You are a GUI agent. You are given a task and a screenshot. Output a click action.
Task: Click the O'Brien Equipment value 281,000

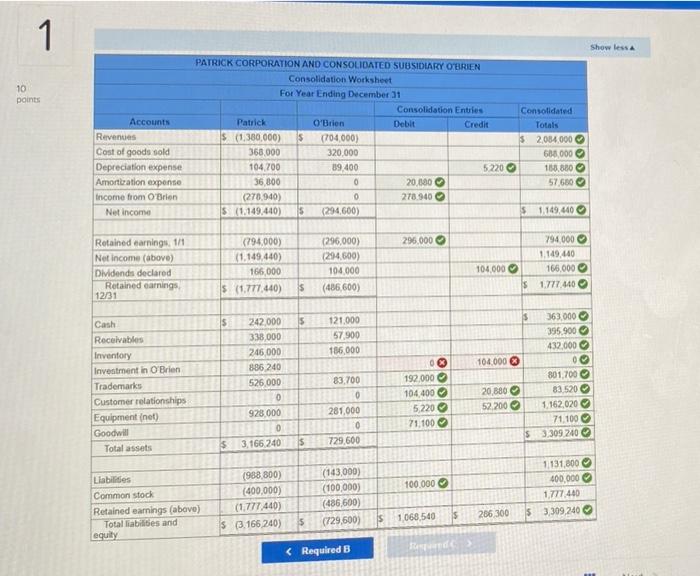(x=344, y=410)
